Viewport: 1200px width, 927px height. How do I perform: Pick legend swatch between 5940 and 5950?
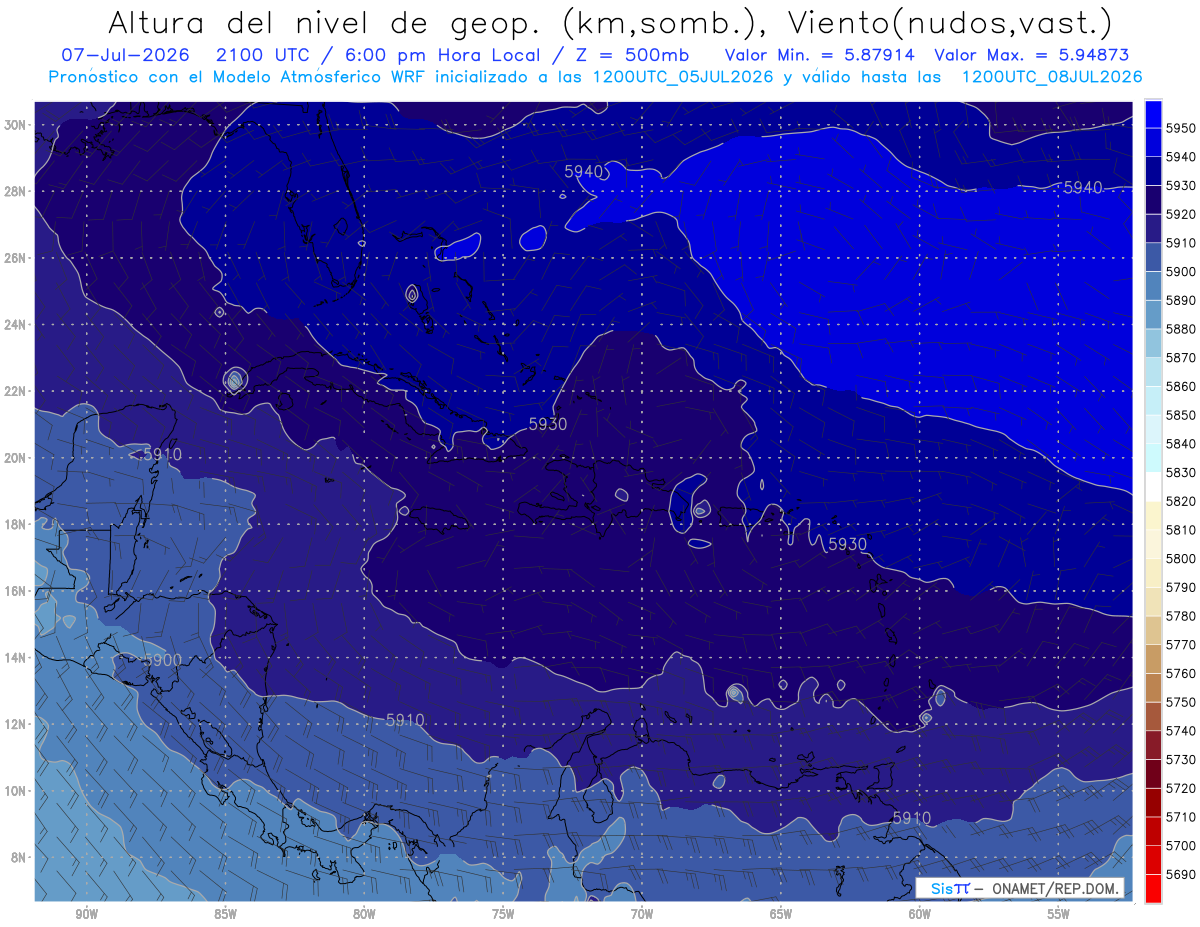coord(1153,142)
